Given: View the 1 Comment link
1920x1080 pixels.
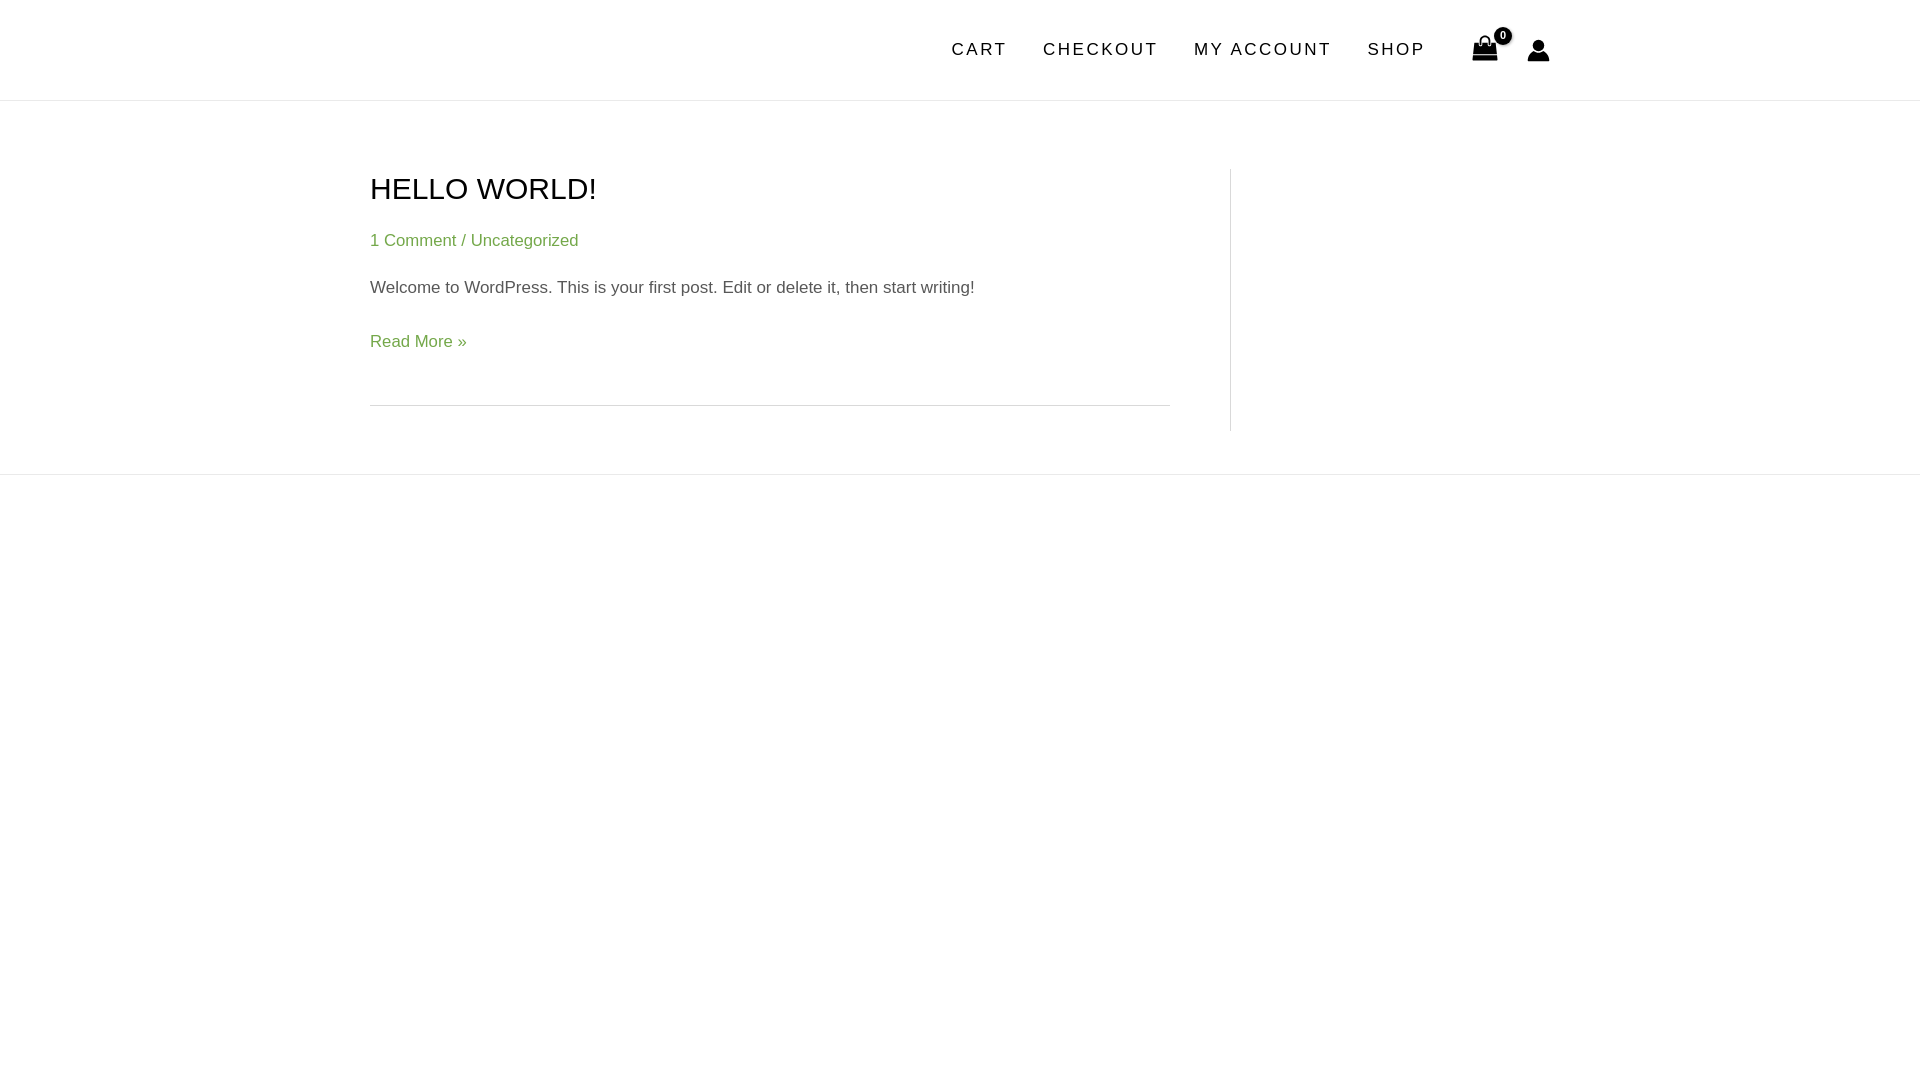Looking at the screenshot, I should 413,241.
